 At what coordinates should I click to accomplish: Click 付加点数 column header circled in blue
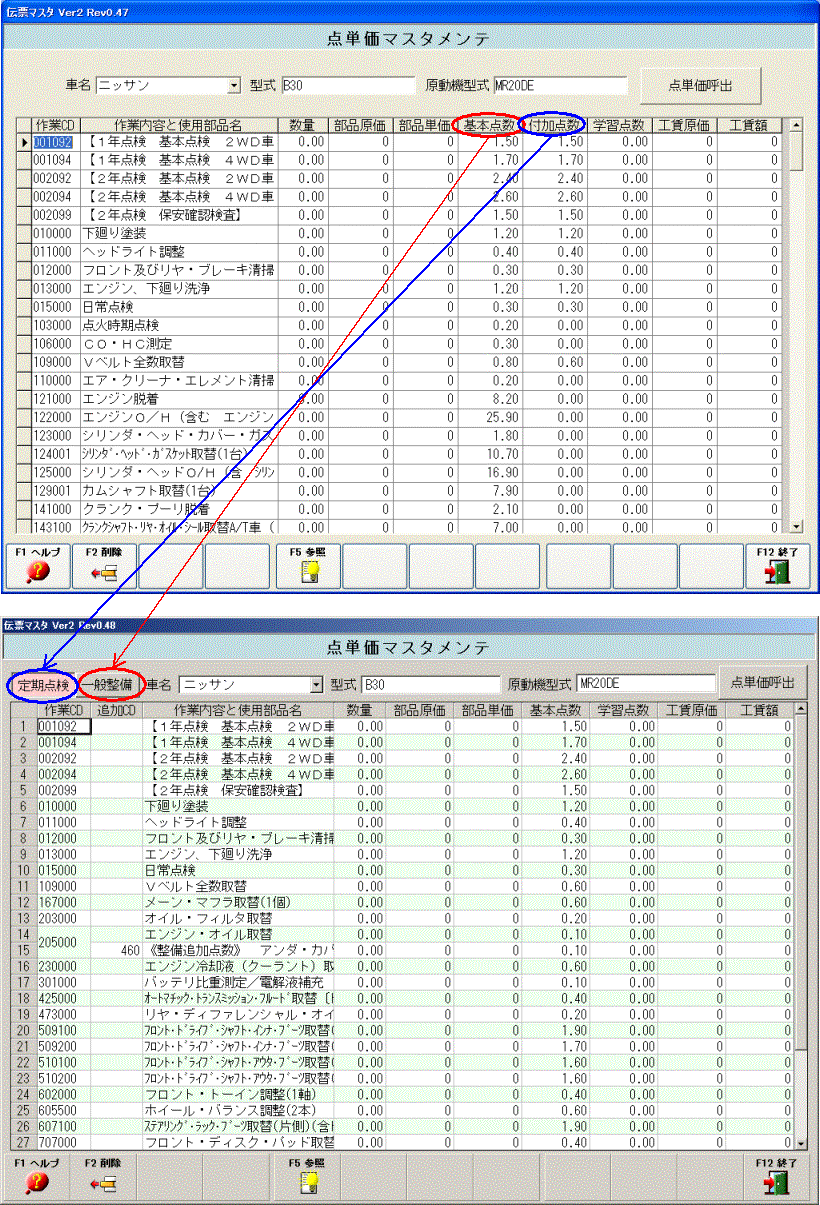pyautogui.click(x=553, y=125)
